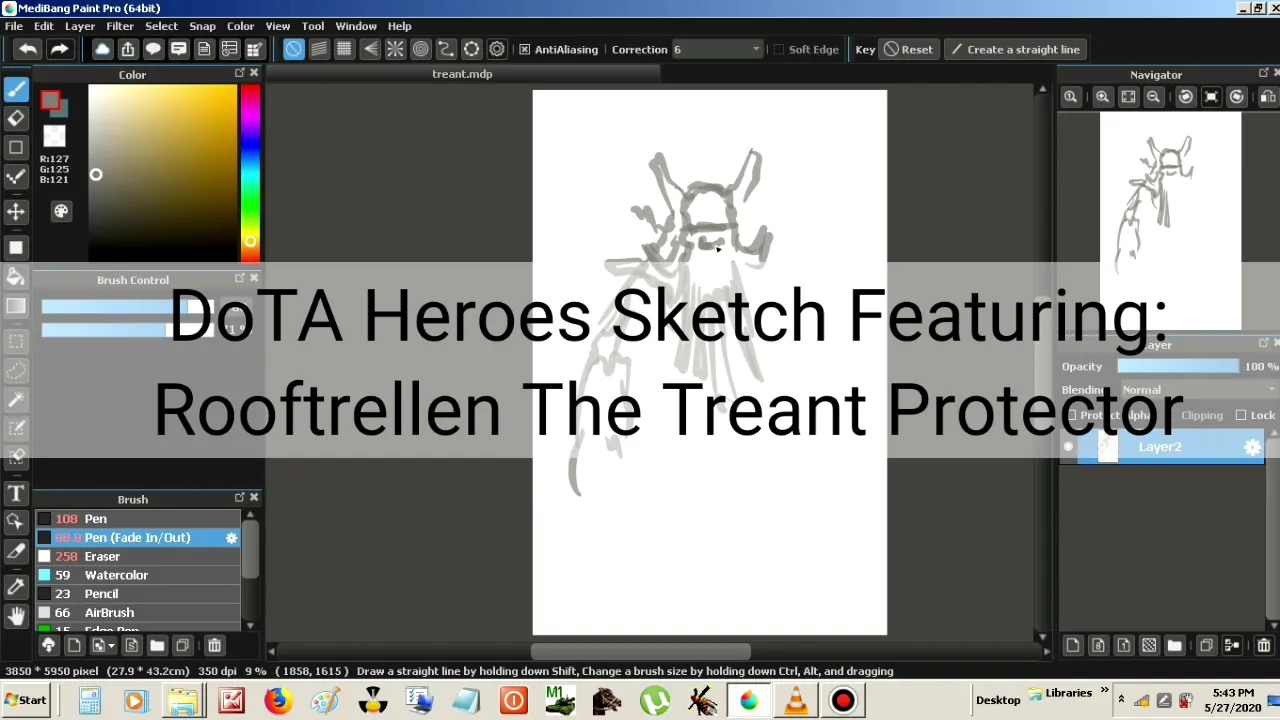Select the Hand pan tool
Viewport: 1280px width, 720px height.
click(x=16, y=615)
